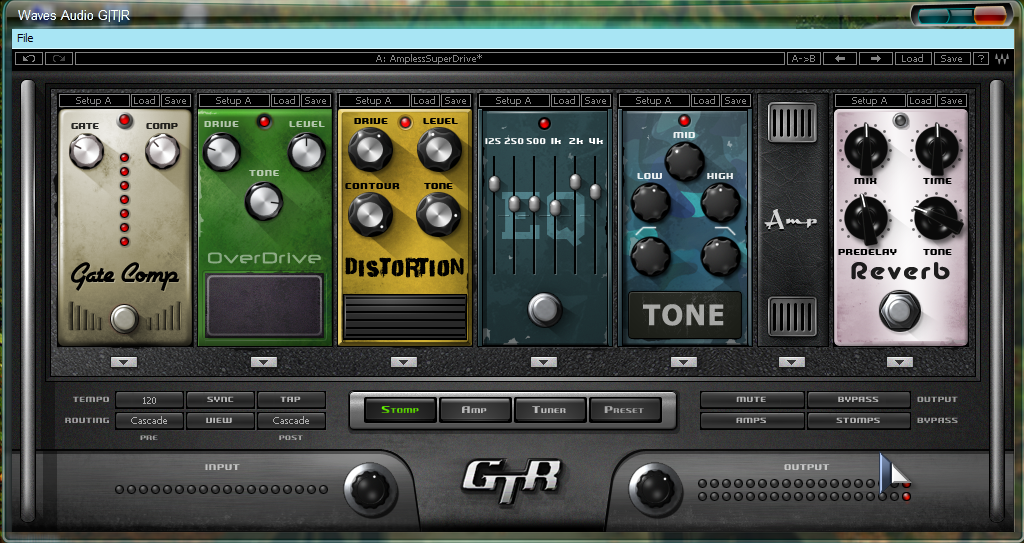
Task: Open stomp selector below Gate Comp
Action: click(124, 362)
